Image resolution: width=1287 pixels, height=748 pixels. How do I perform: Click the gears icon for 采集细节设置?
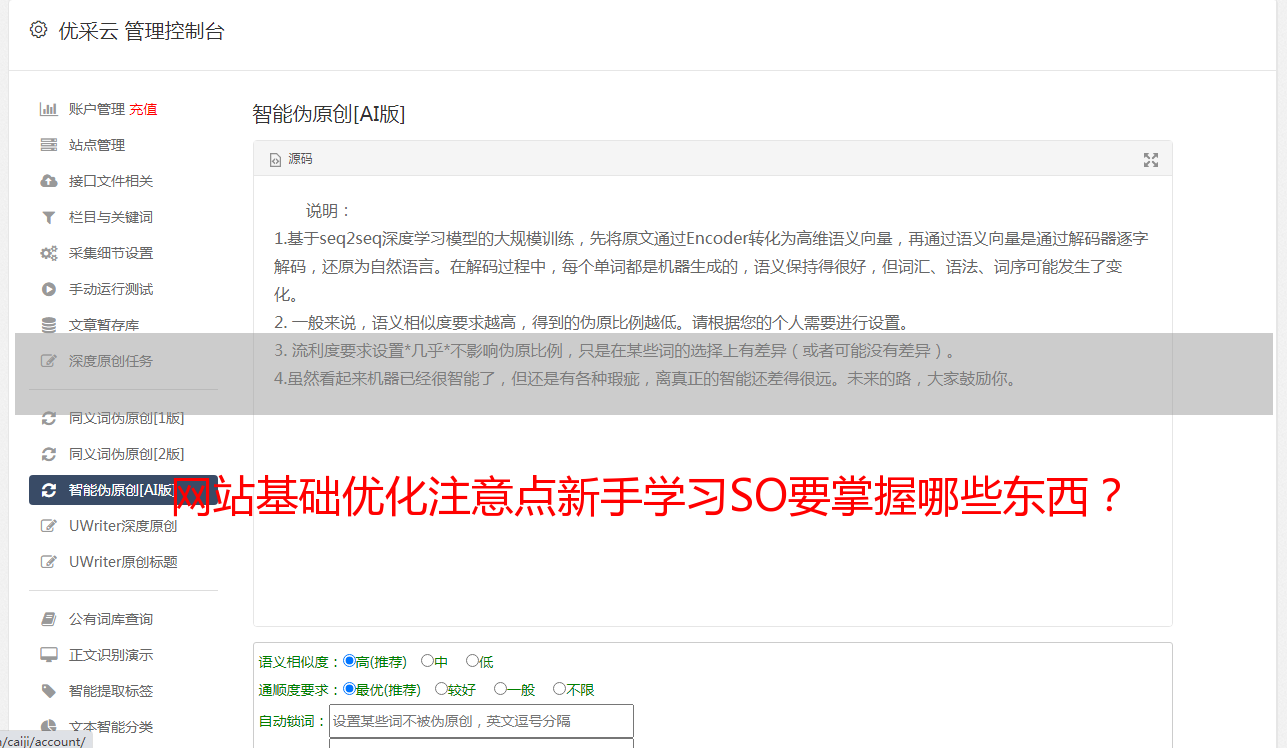click(x=48, y=253)
